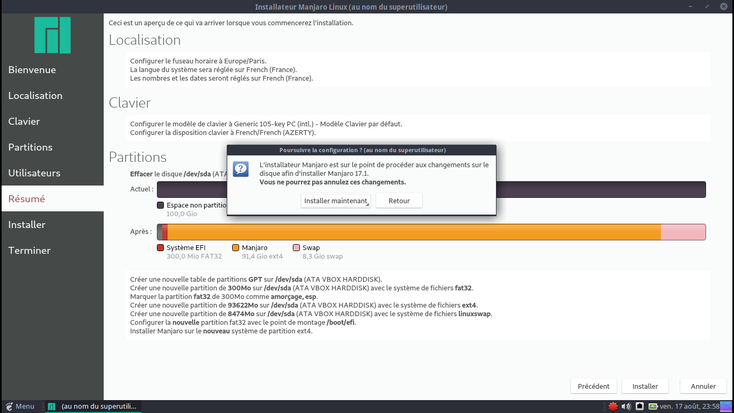Click the orange Manjaro segment in Après bar
734x413 pixels.
click(414, 232)
